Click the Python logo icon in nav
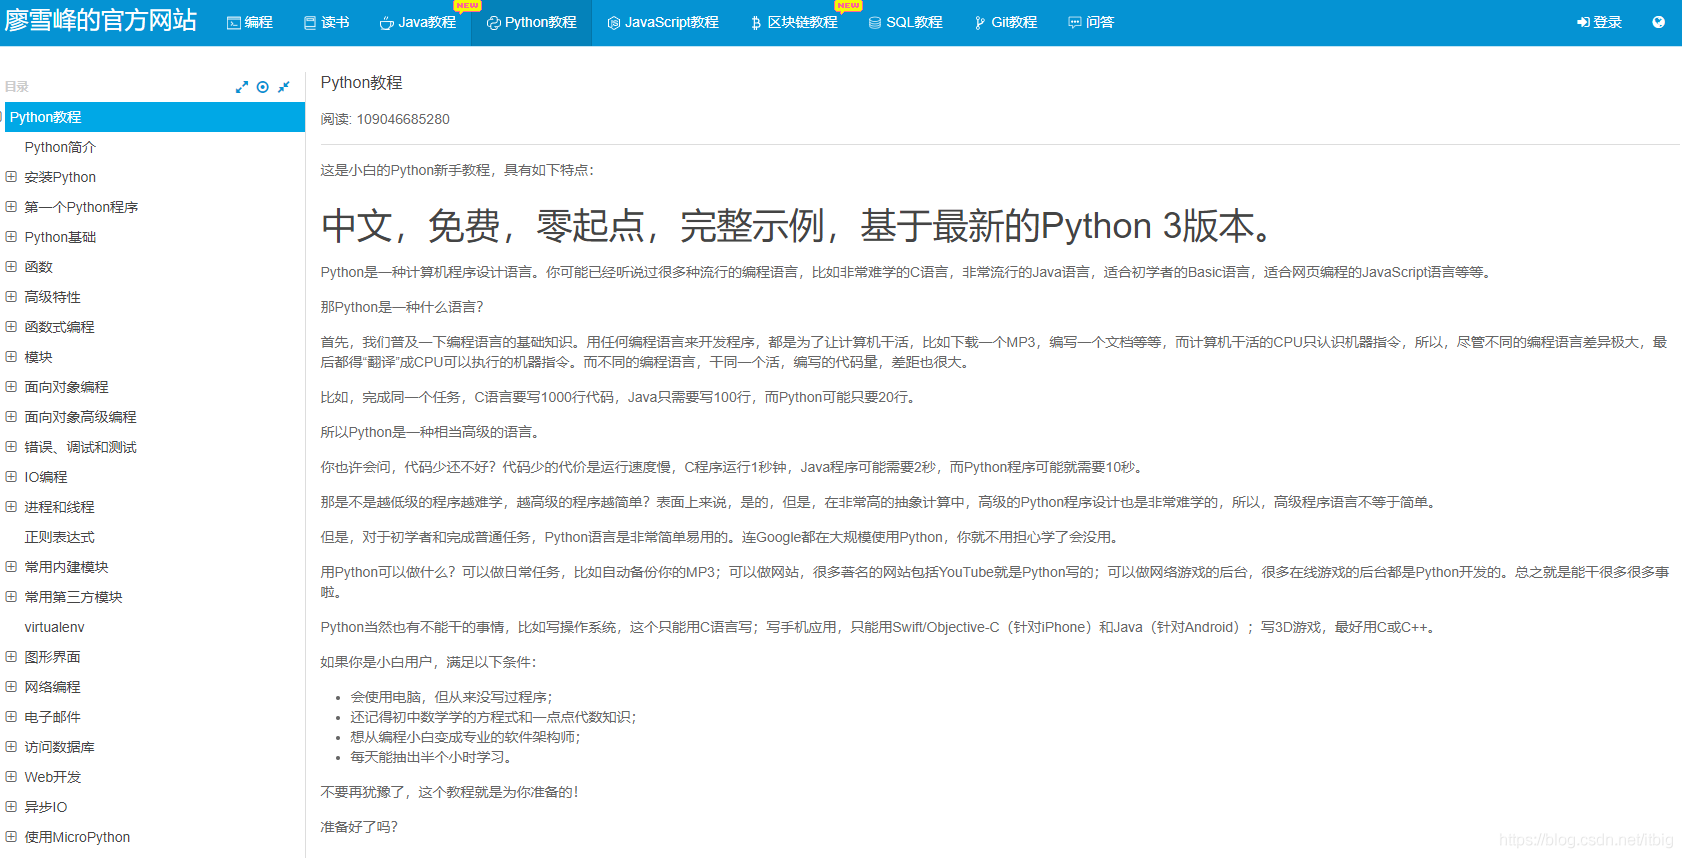This screenshot has width=1682, height=858. pos(494,22)
